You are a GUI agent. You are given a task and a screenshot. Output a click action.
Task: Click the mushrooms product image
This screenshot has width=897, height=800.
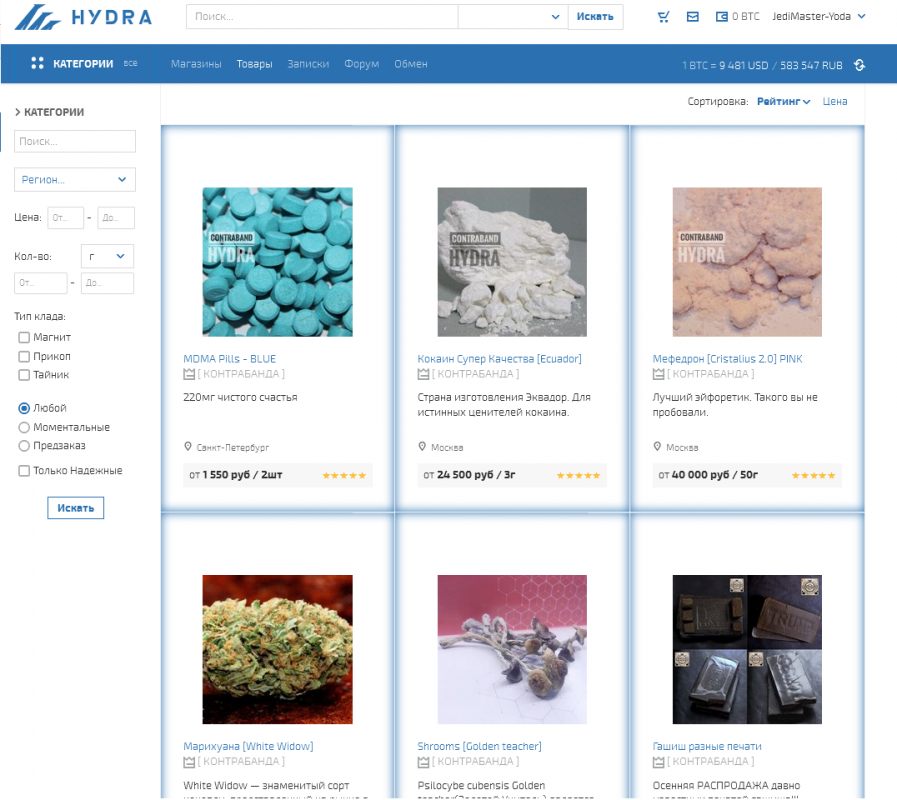(512, 649)
